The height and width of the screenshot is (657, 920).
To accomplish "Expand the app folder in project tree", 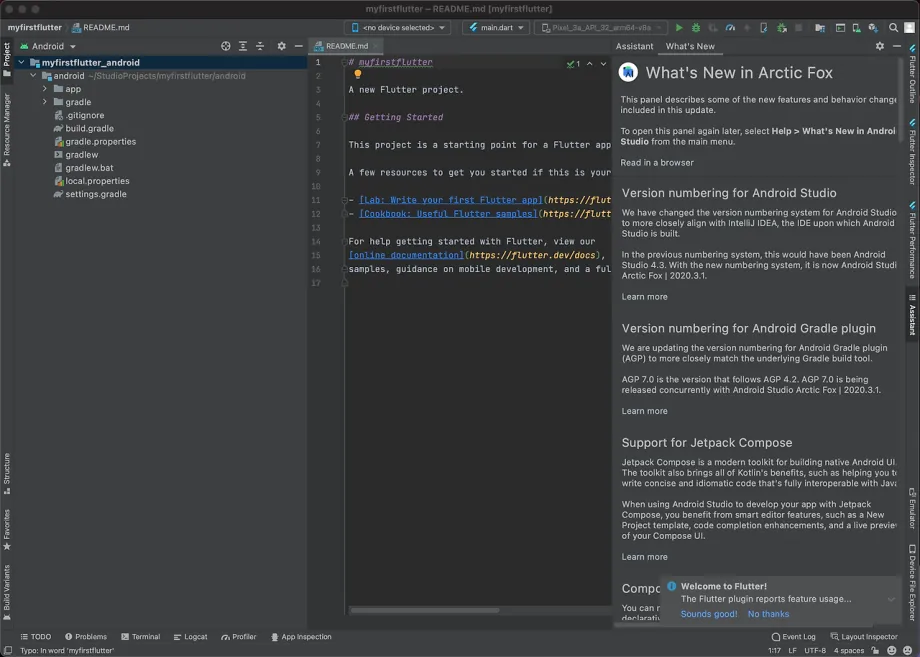I will click(x=45, y=89).
